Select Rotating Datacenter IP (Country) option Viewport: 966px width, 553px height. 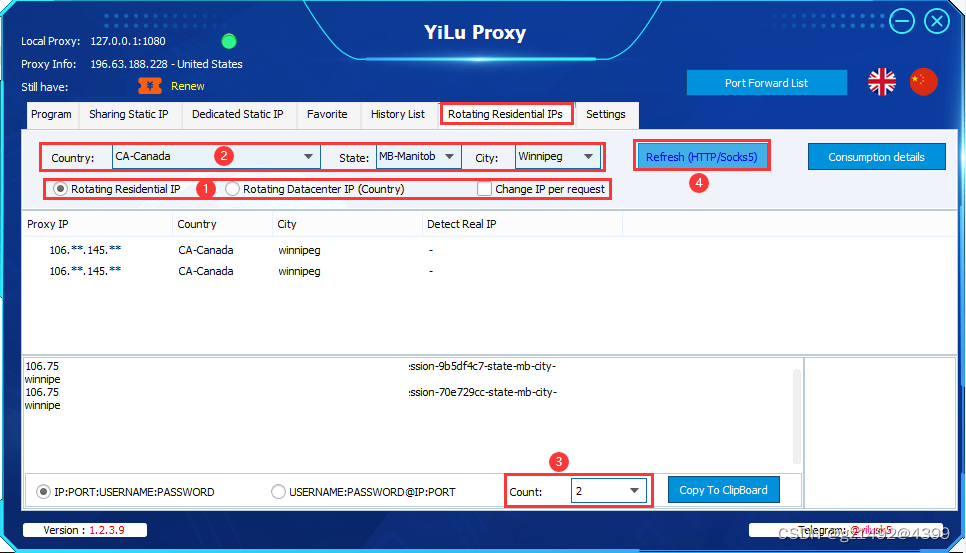[x=232, y=189]
